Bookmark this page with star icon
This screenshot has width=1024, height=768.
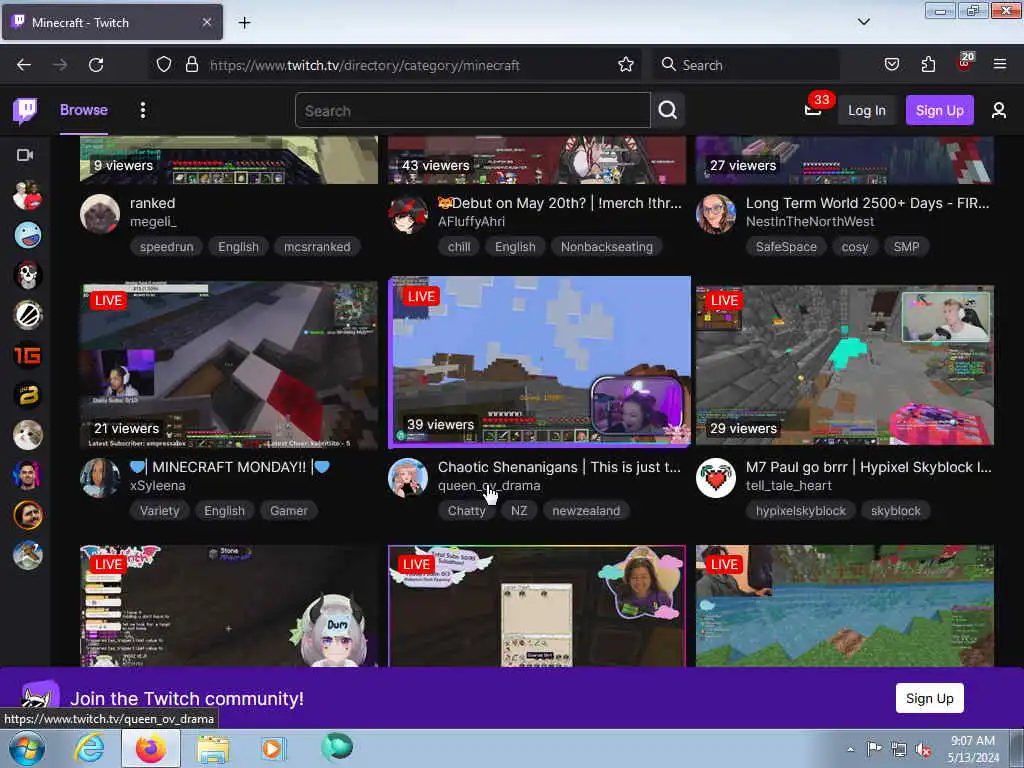(x=626, y=65)
